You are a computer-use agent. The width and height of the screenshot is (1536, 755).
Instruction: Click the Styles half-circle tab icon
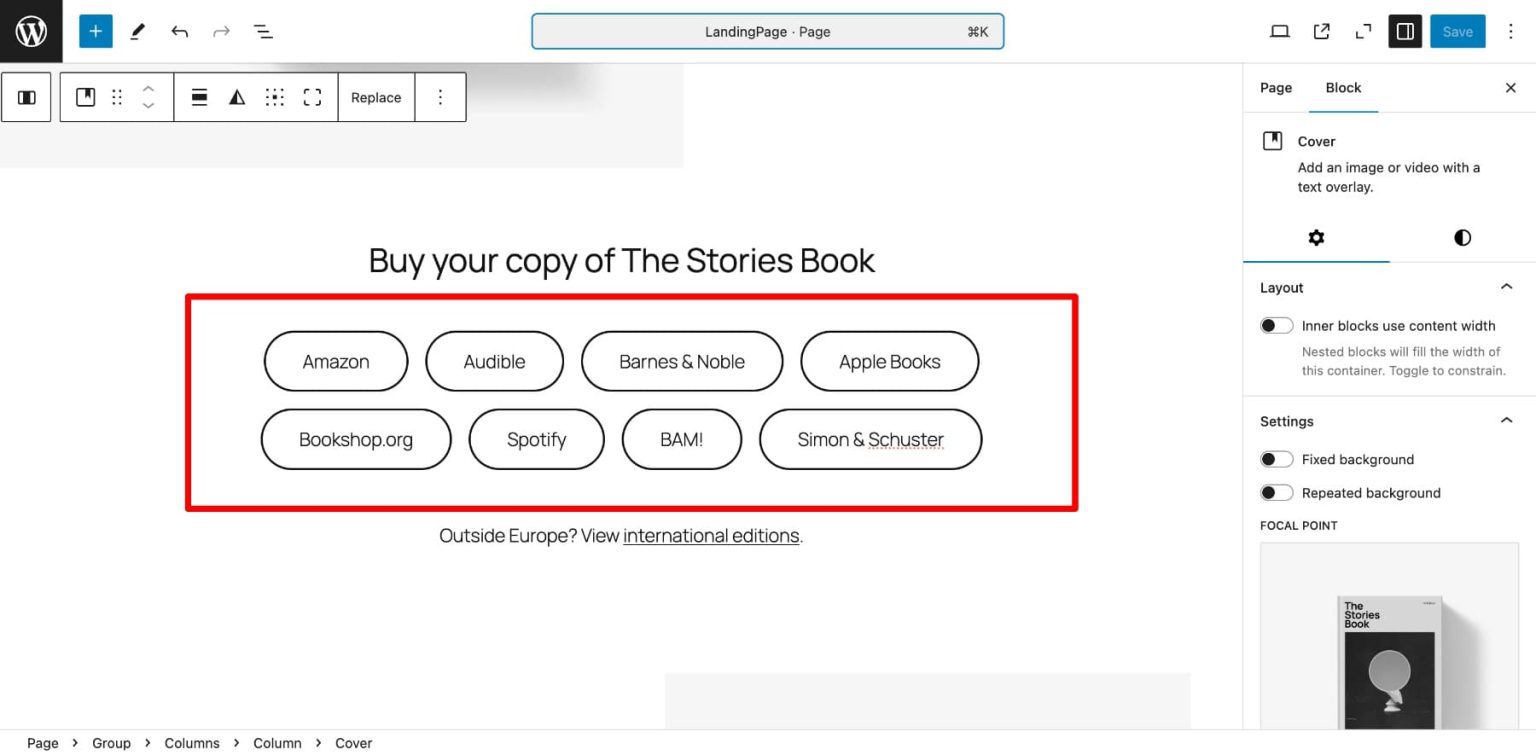[1462, 237]
